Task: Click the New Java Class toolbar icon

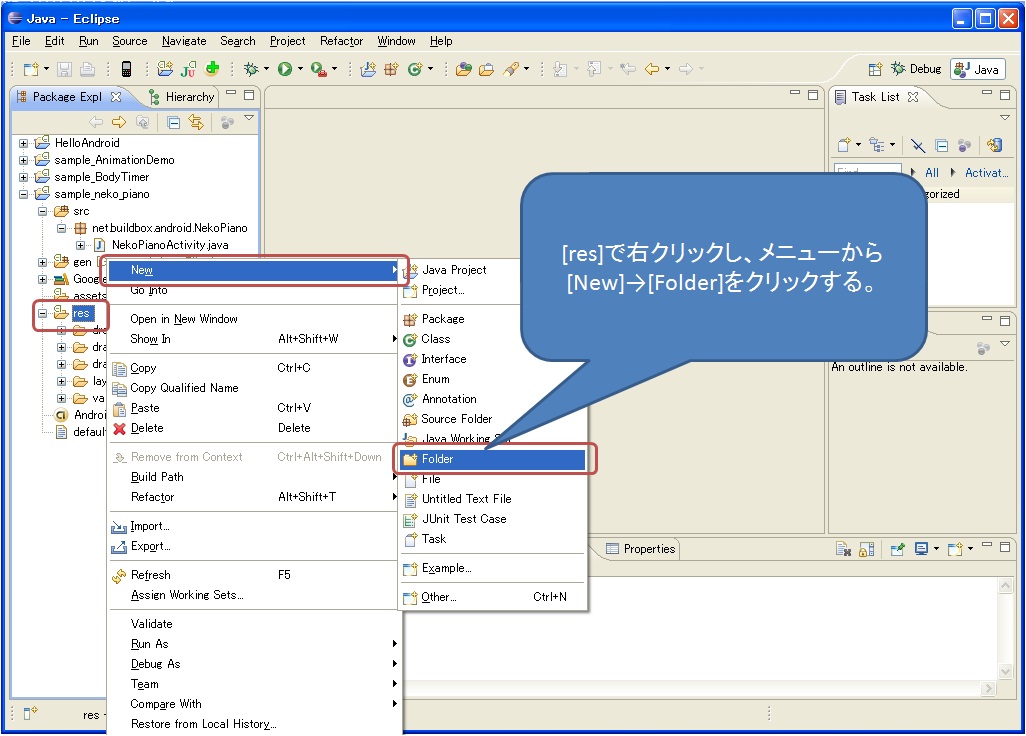Action: point(415,69)
